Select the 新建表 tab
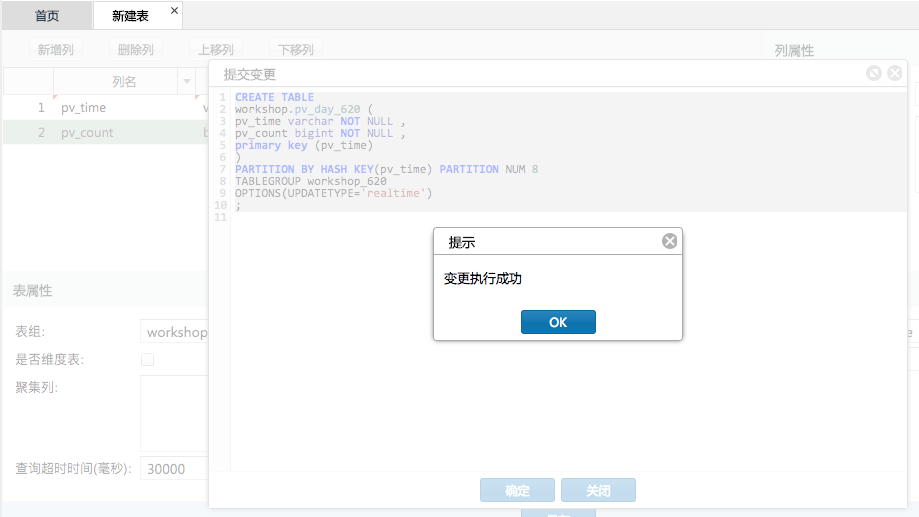919x517 pixels. (130, 16)
